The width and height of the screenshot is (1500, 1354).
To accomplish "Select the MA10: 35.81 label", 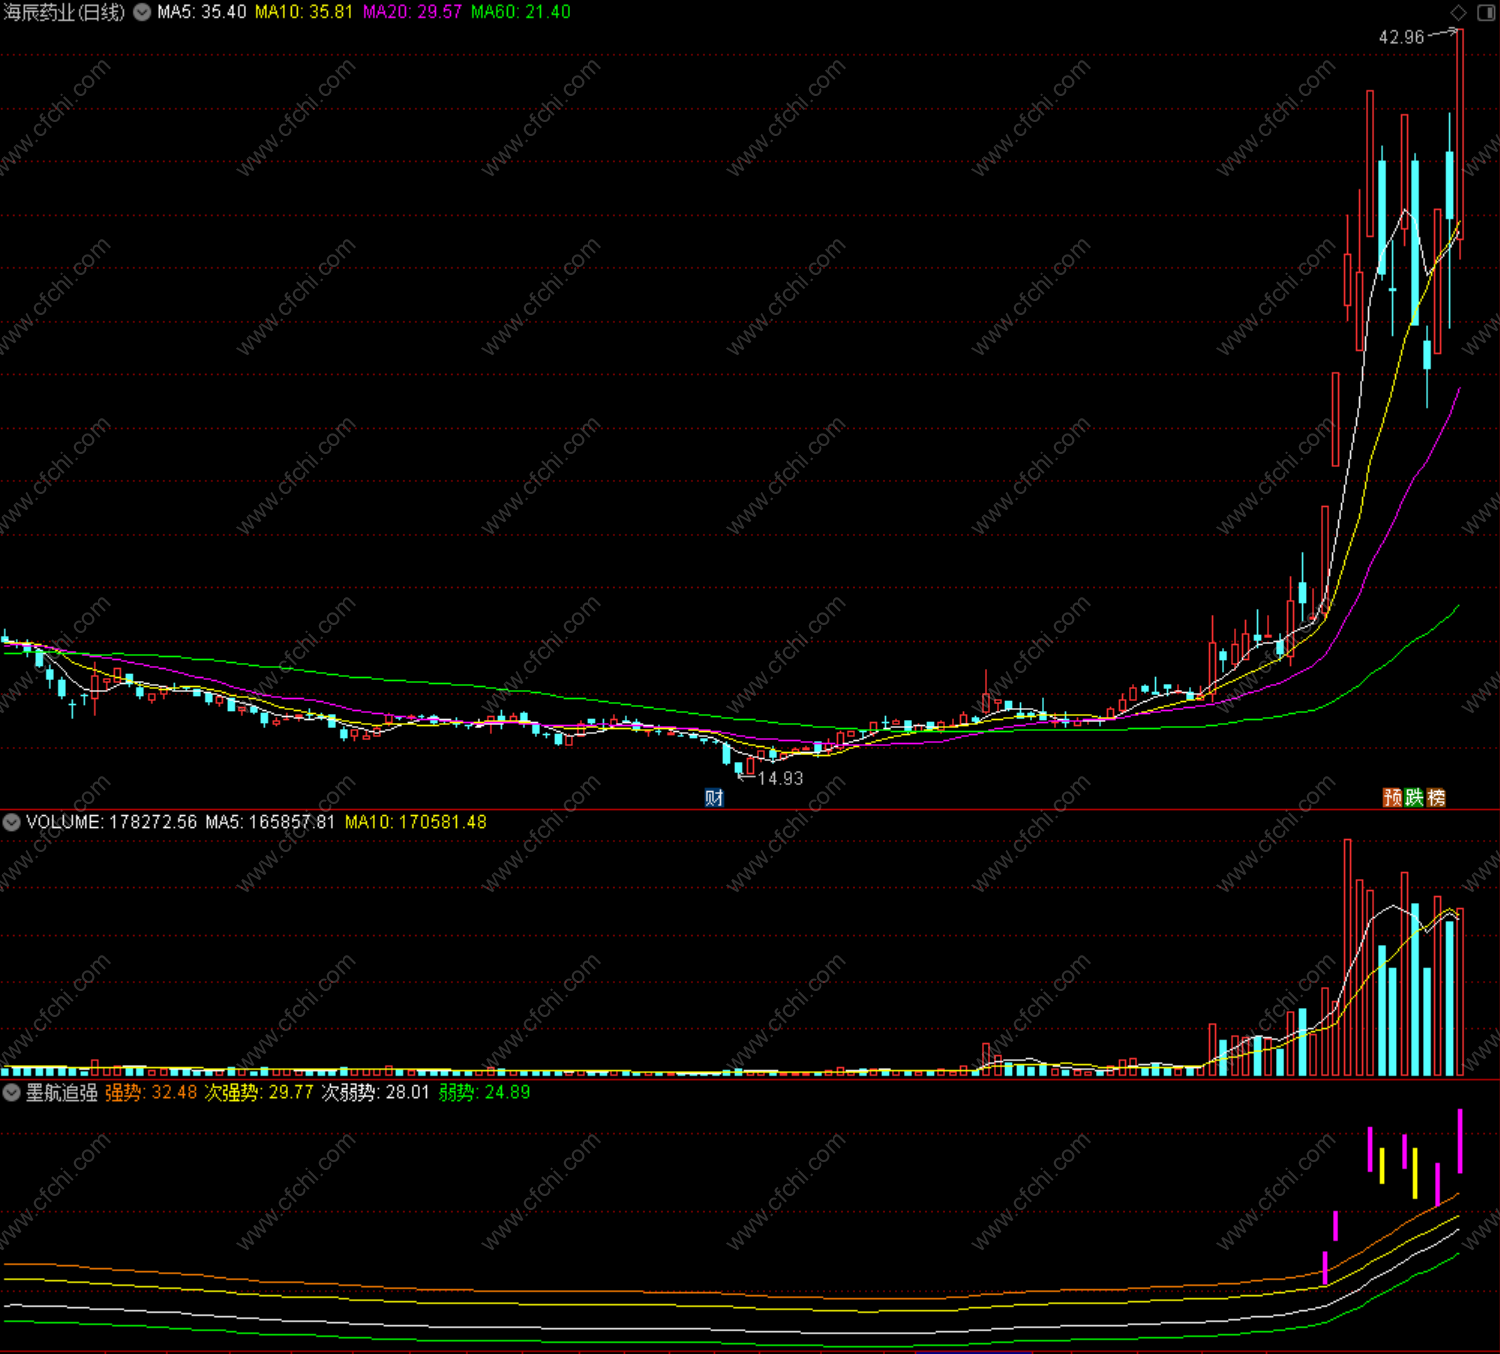I will [x=304, y=12].
